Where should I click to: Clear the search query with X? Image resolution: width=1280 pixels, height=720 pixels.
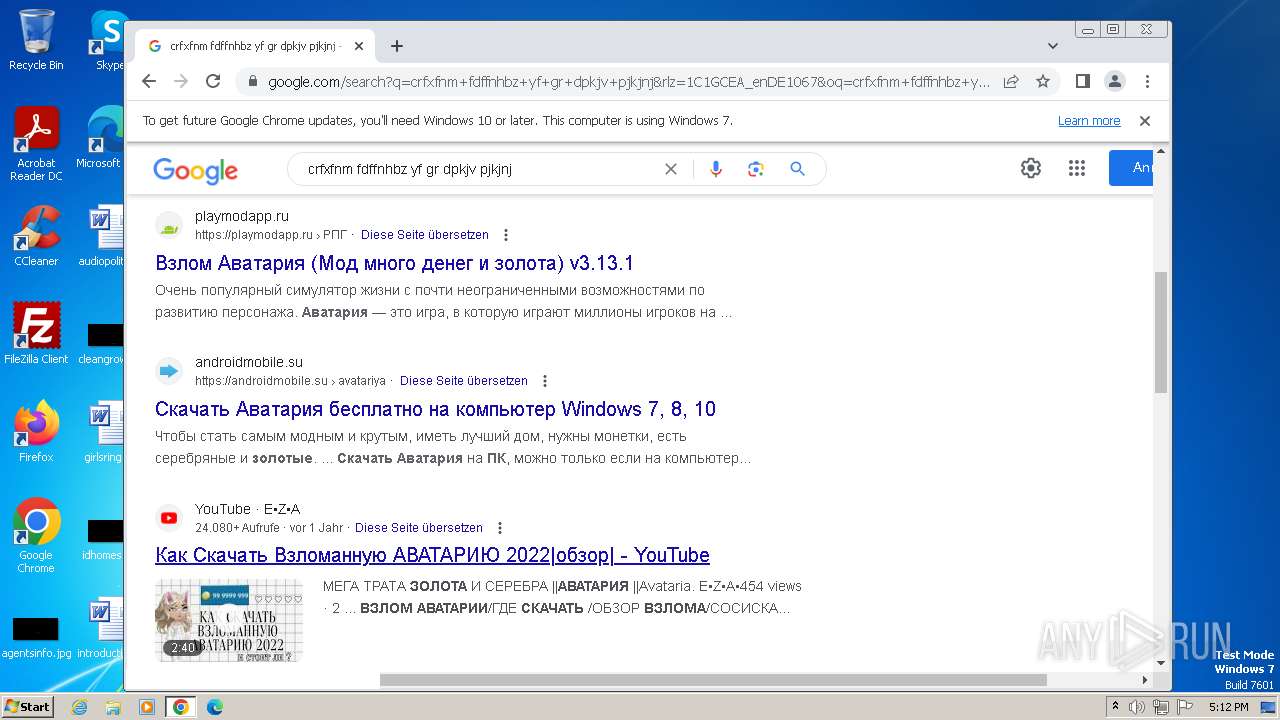coord(671,169)
